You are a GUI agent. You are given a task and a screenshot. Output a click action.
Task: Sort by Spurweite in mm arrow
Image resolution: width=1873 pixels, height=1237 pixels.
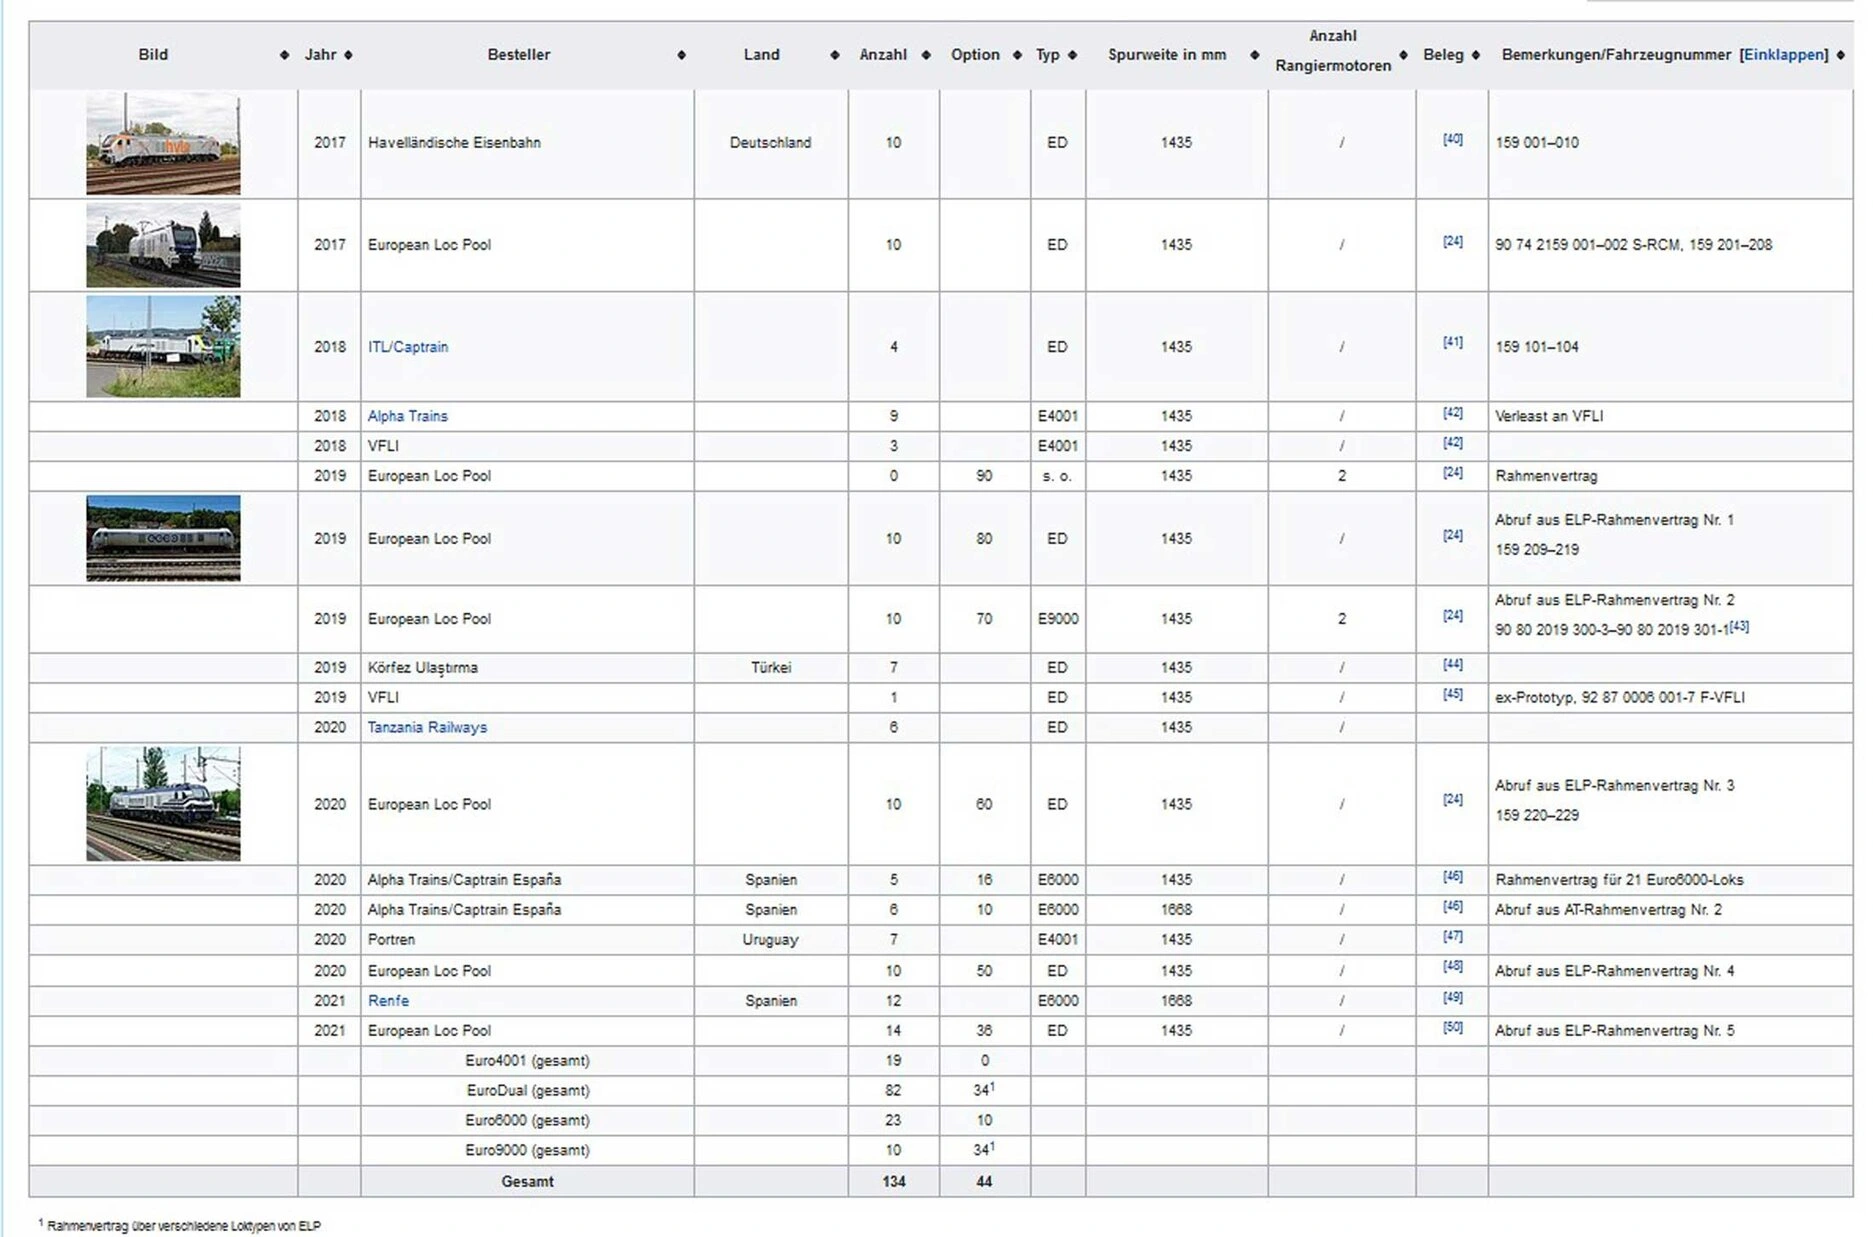1254,55
